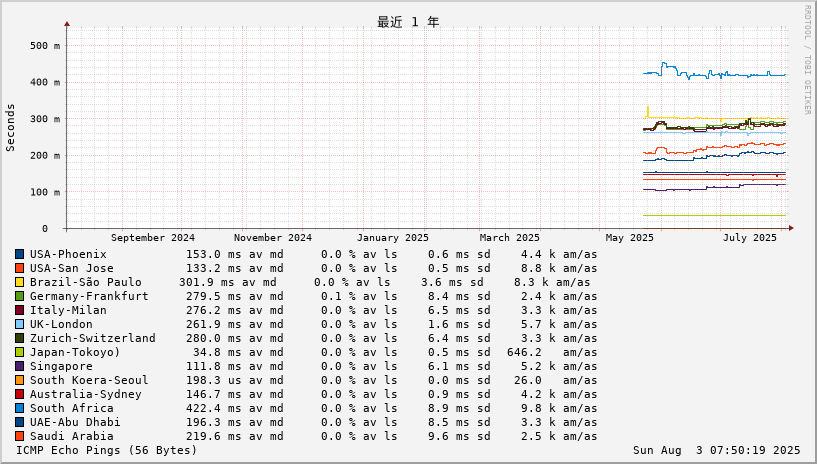Click the '133.2 ms' San Jose median value
This screenshot has width=817, height=464.
click(x=214, y=268)
